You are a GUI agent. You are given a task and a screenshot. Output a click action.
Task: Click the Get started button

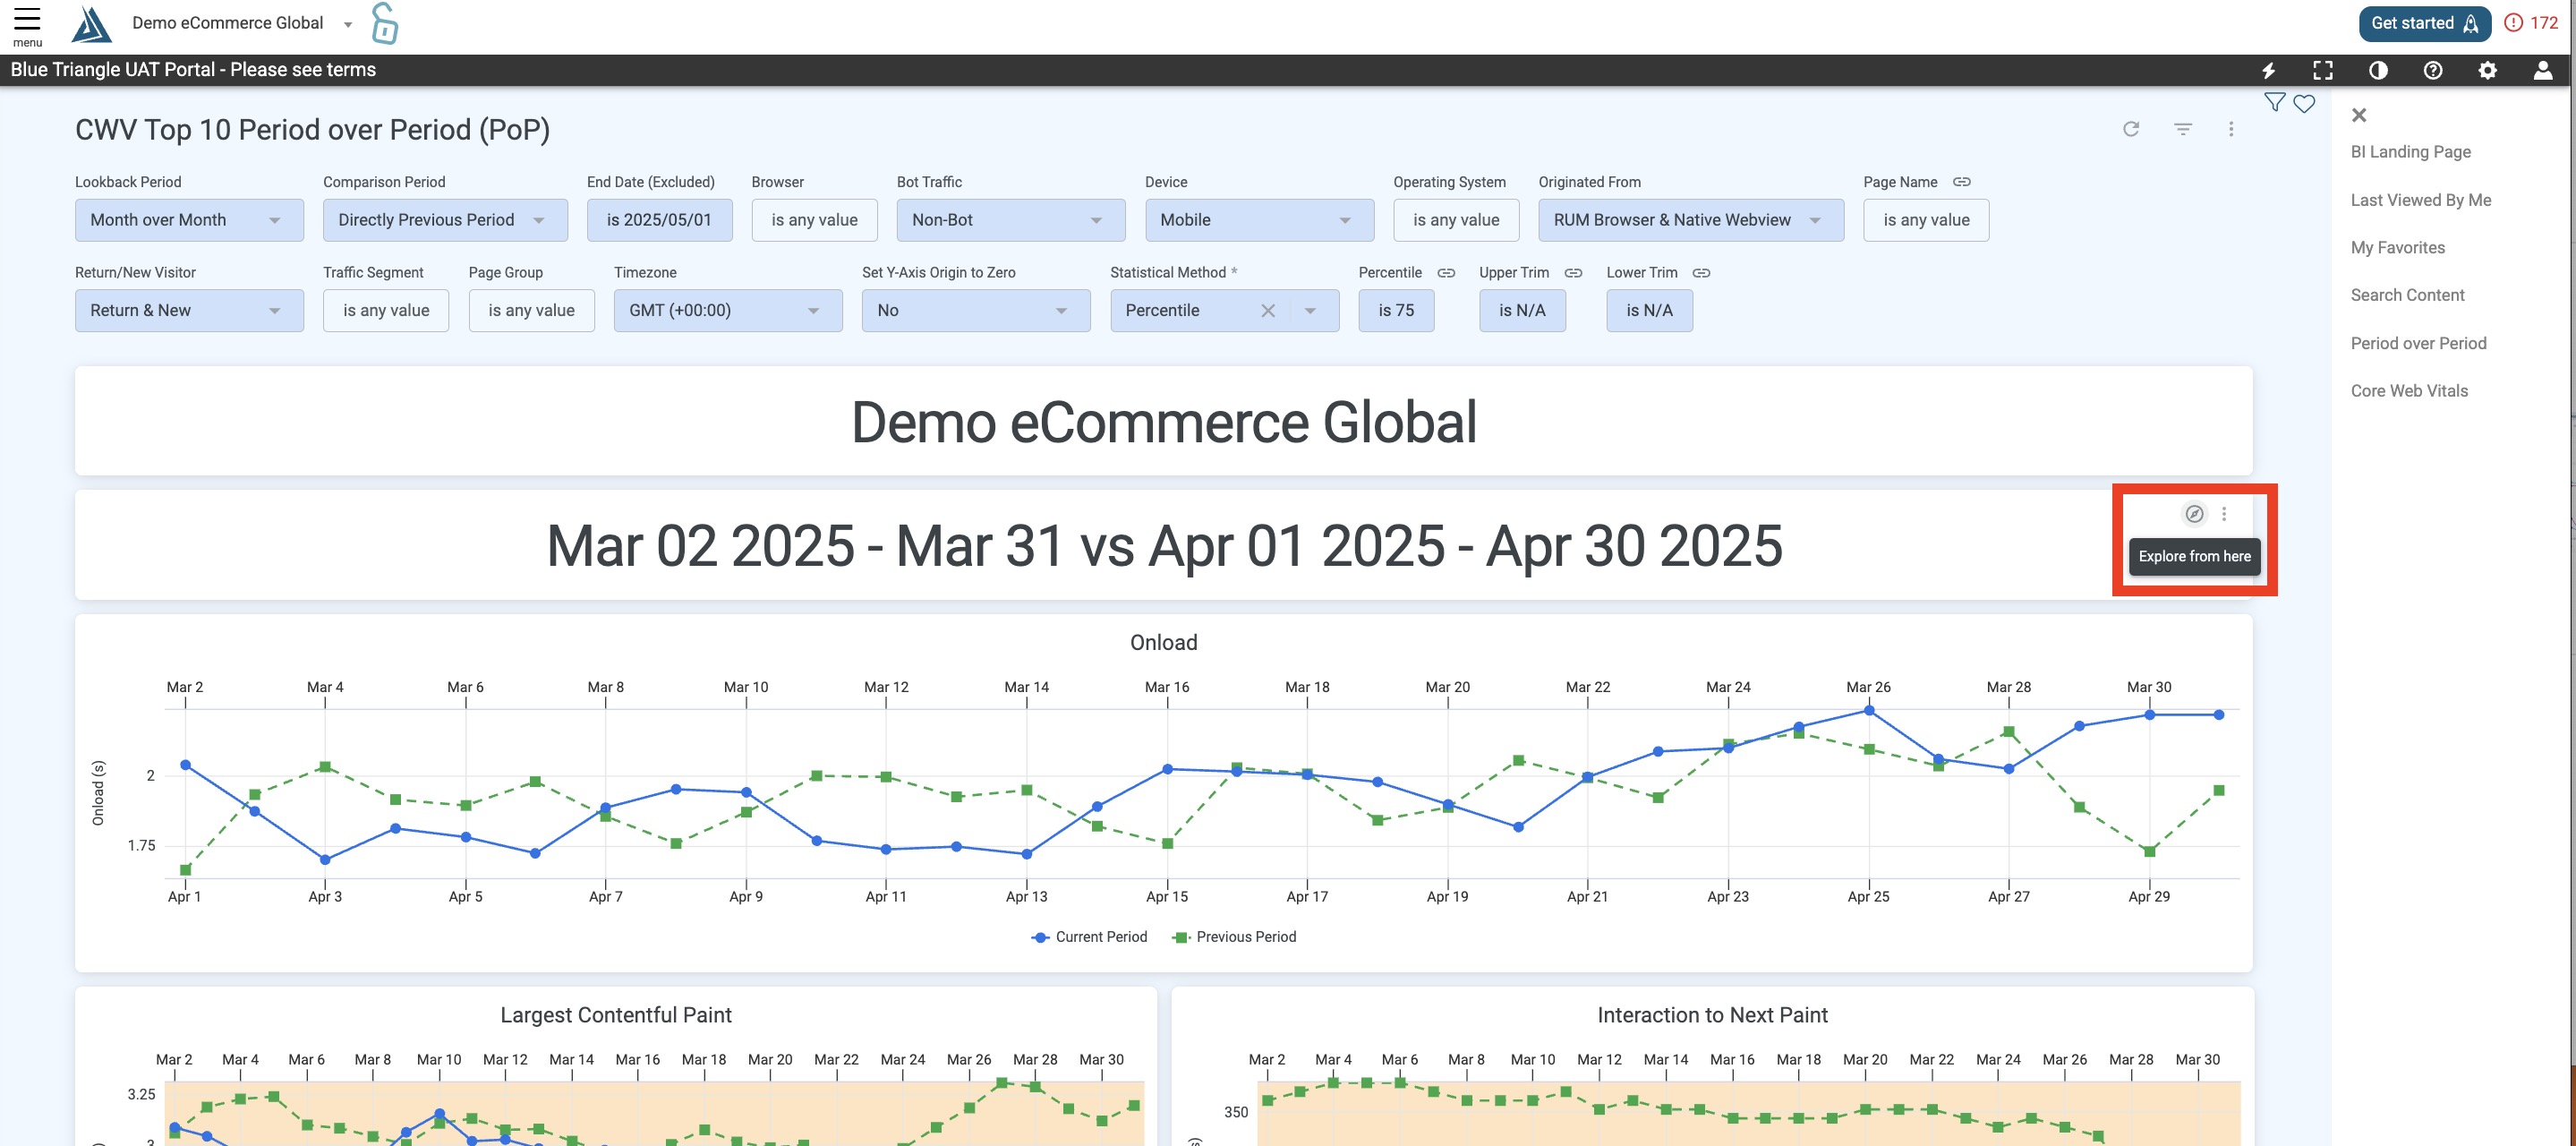(2424, 23)
